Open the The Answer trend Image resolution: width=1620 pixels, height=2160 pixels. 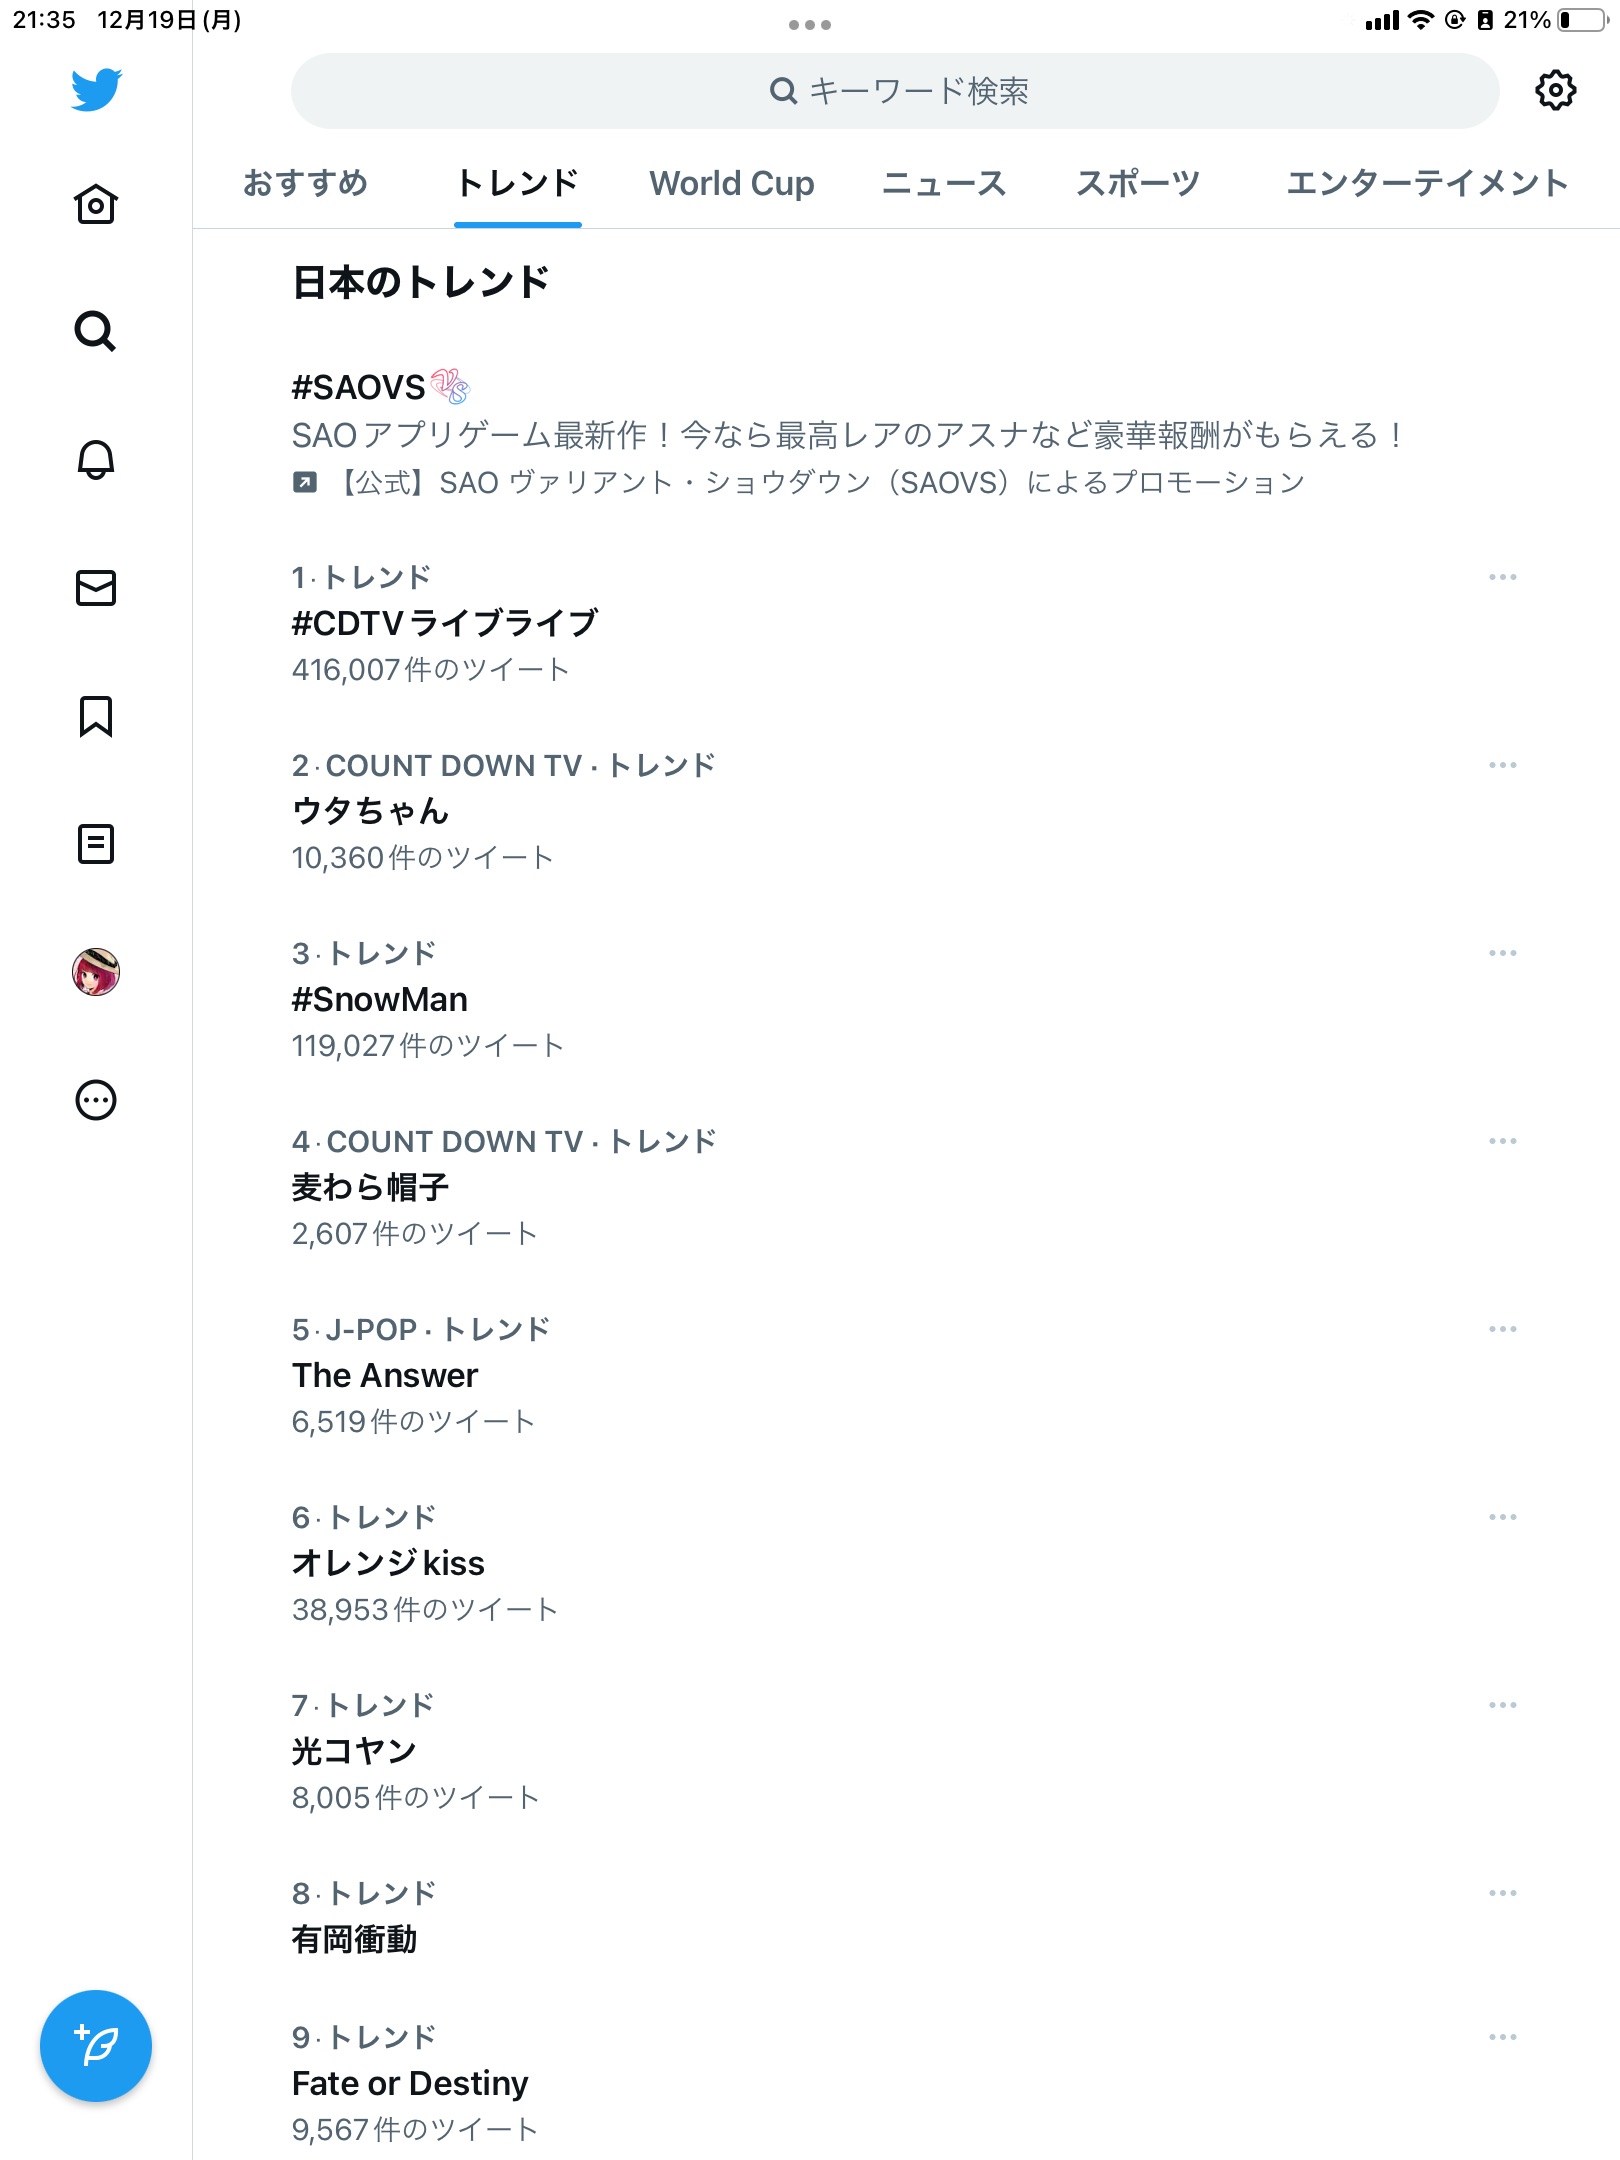[385, 1376]
